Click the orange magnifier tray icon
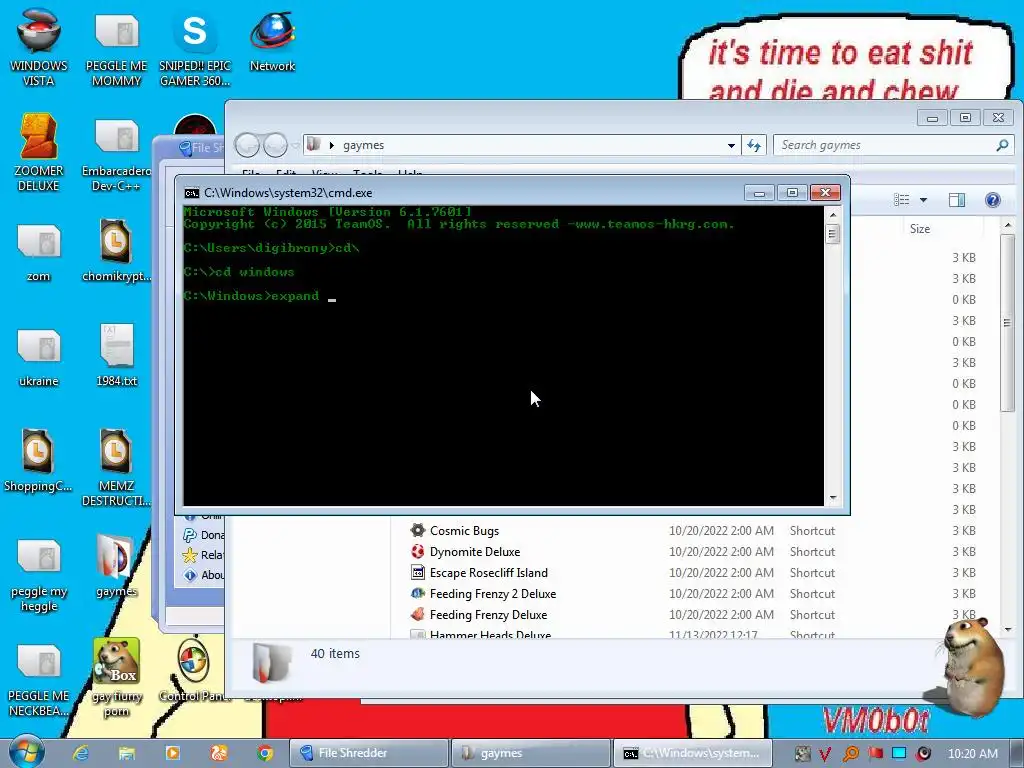Screen dimensions: 1024x768 (850, 754)
